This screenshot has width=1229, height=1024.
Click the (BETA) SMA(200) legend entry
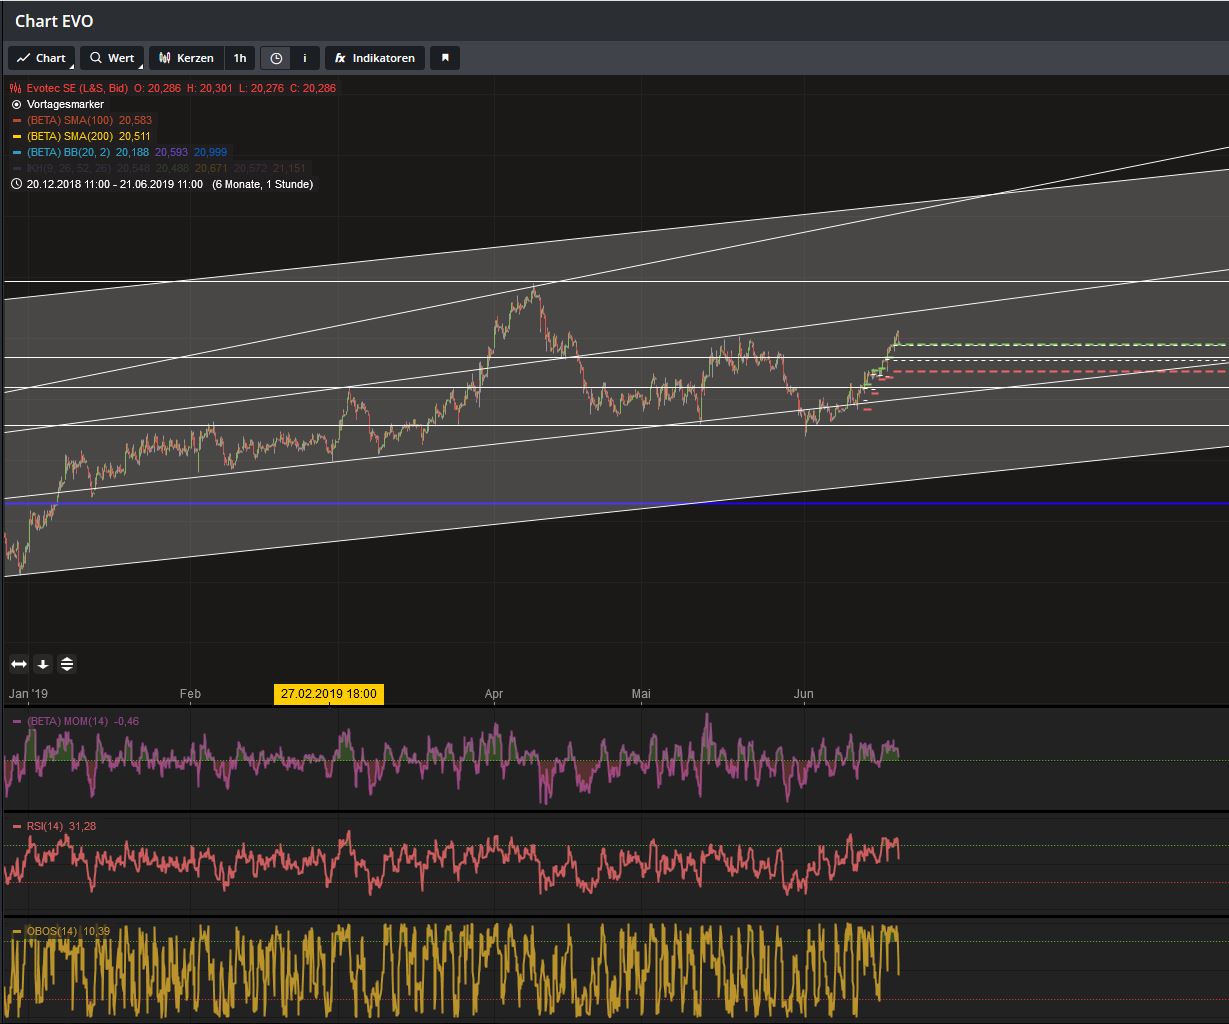coord(70,136)
